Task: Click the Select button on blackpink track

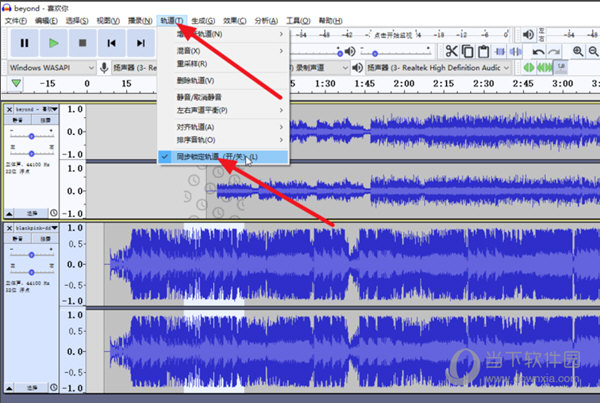Action: 32,388
